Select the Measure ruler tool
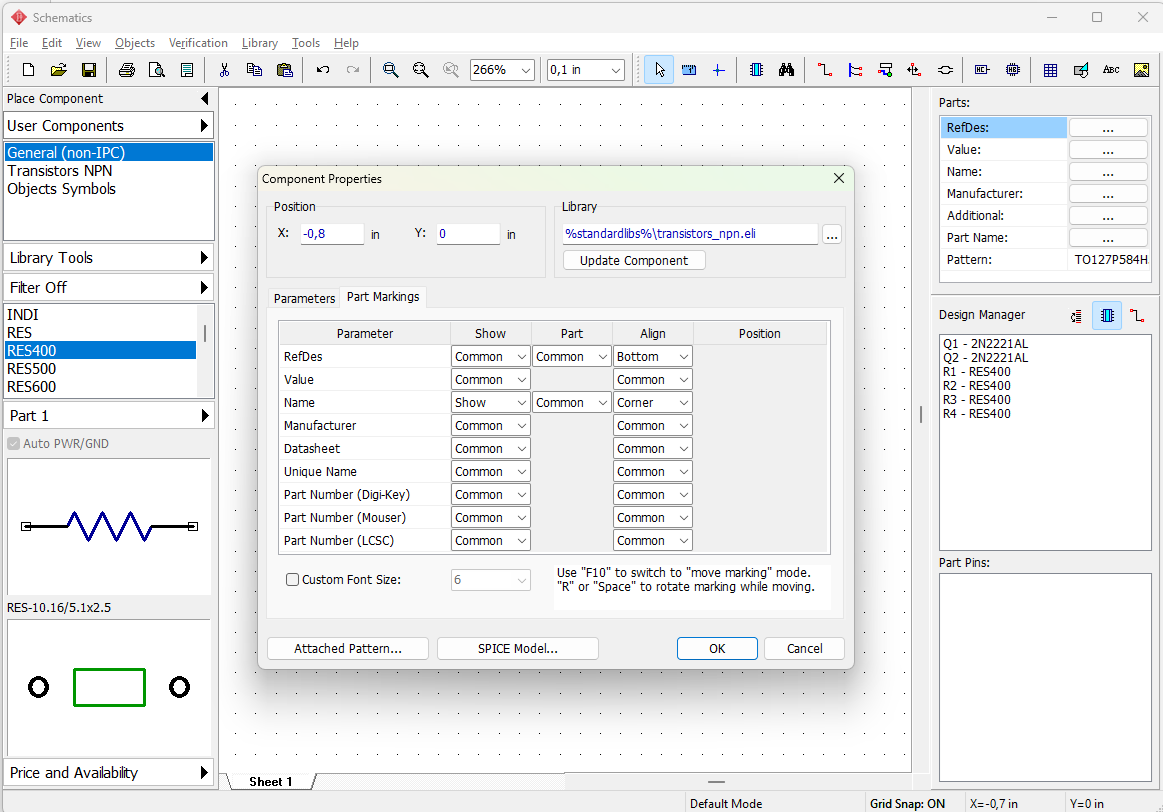 689,70
